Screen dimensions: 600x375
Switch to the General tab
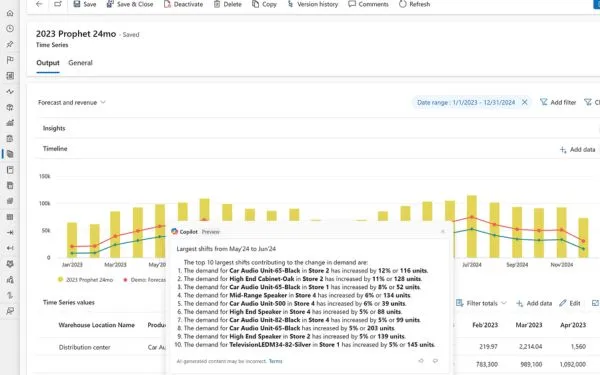click(x=80, y=63)
